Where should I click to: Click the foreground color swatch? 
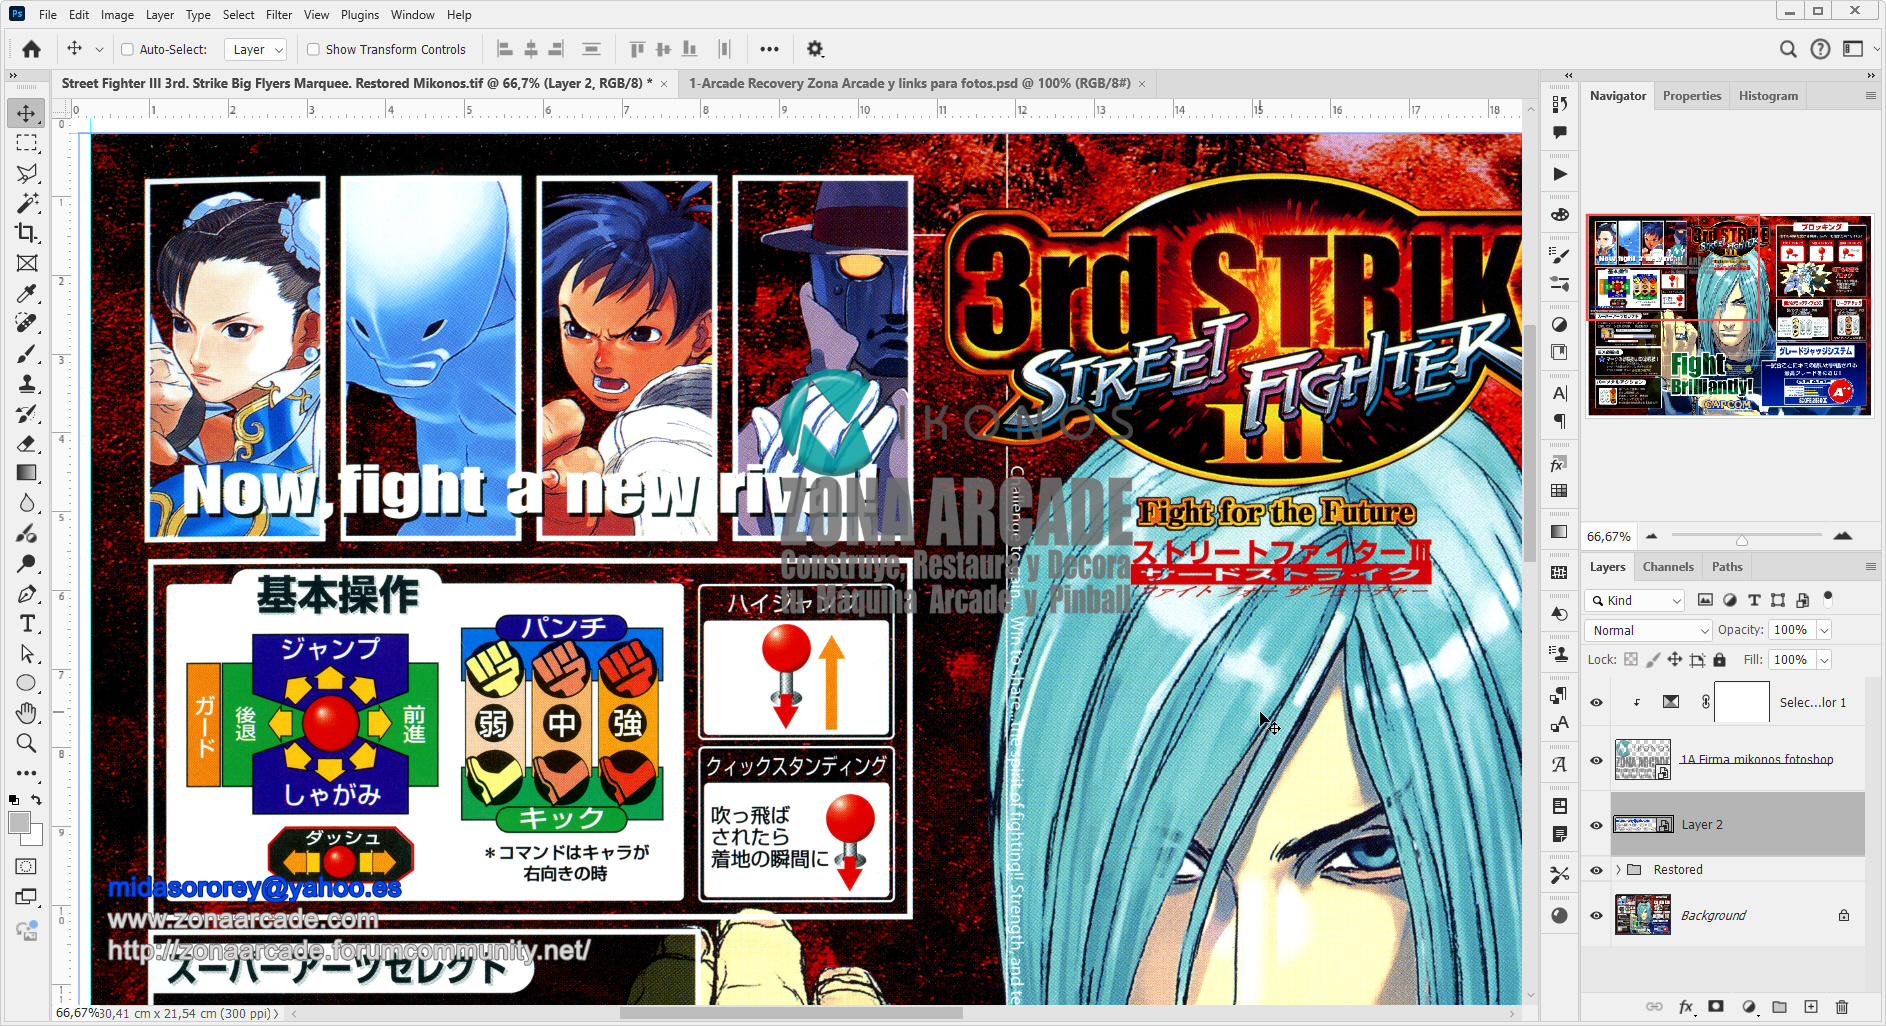tap(19, 822)
